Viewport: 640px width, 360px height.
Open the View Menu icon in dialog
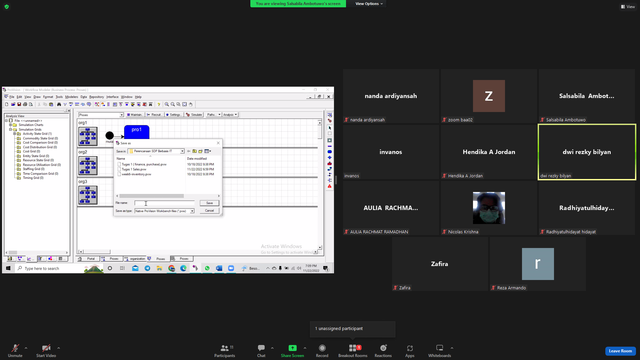(x=207, y=151)
